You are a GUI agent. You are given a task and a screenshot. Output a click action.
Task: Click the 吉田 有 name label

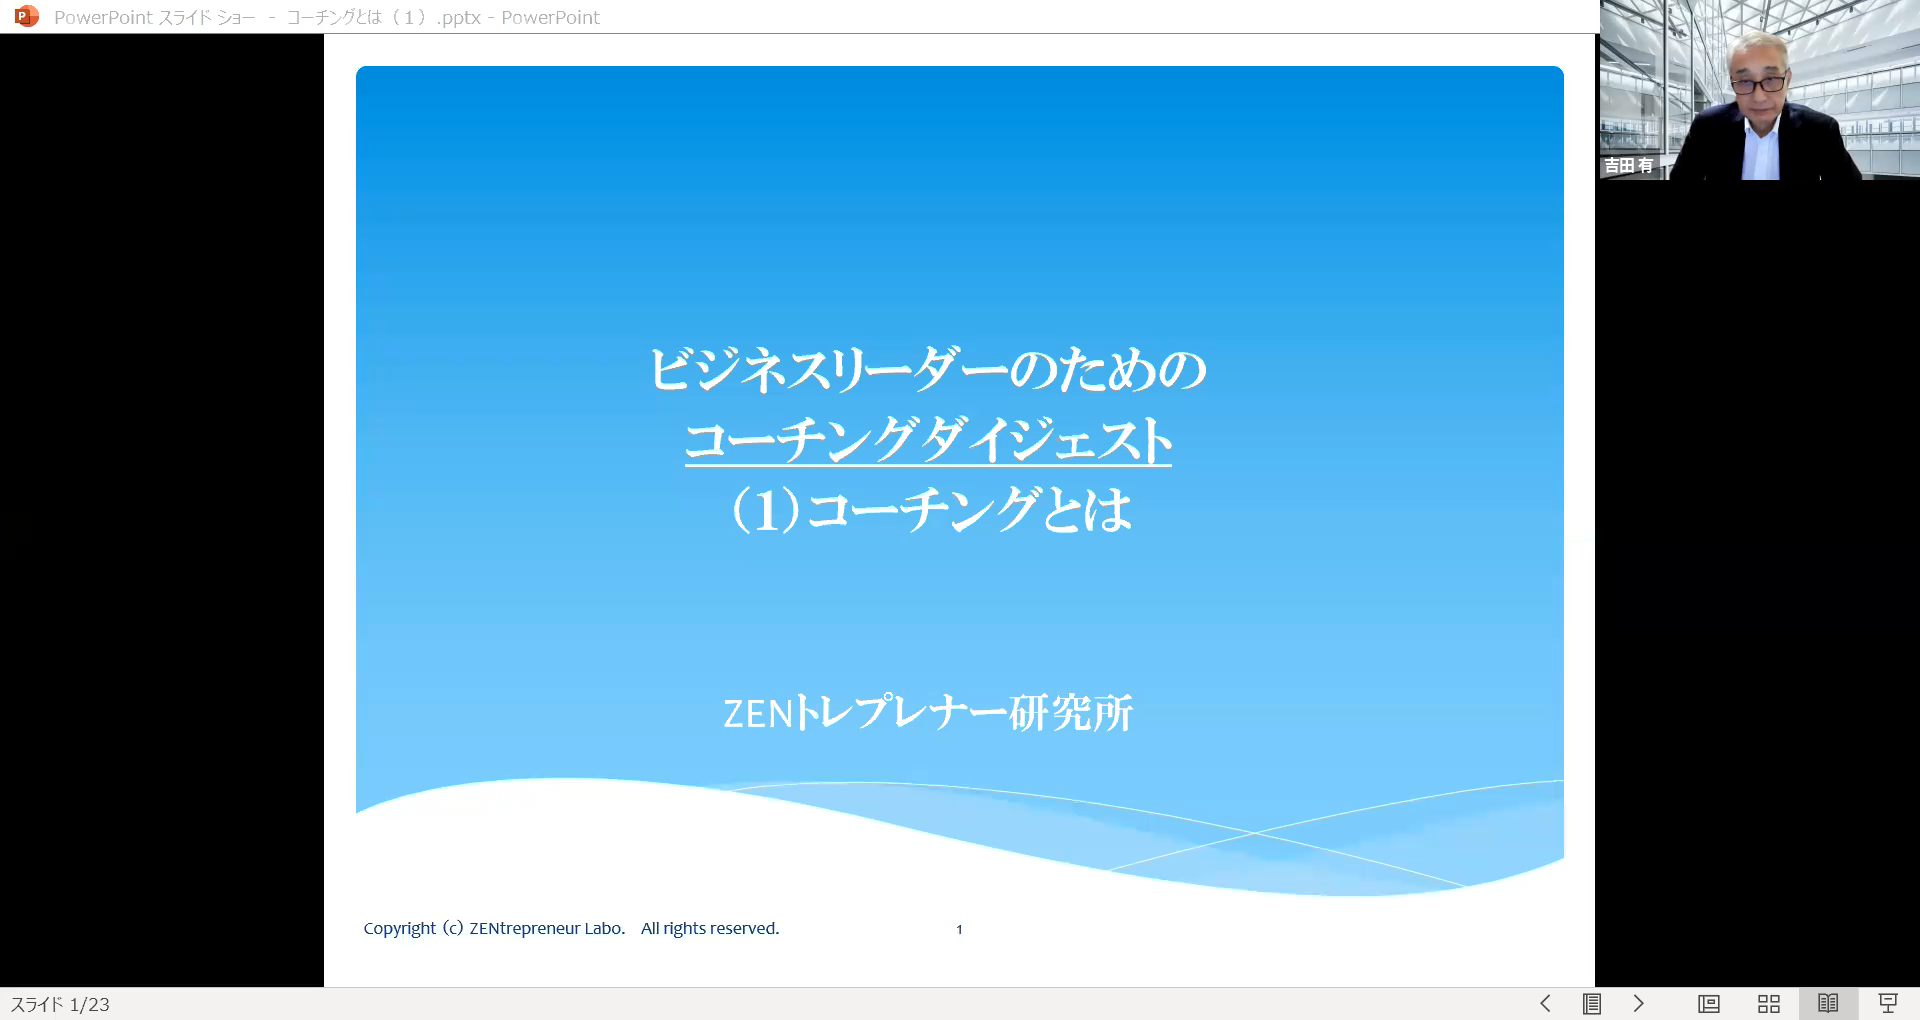point(1629,166)
